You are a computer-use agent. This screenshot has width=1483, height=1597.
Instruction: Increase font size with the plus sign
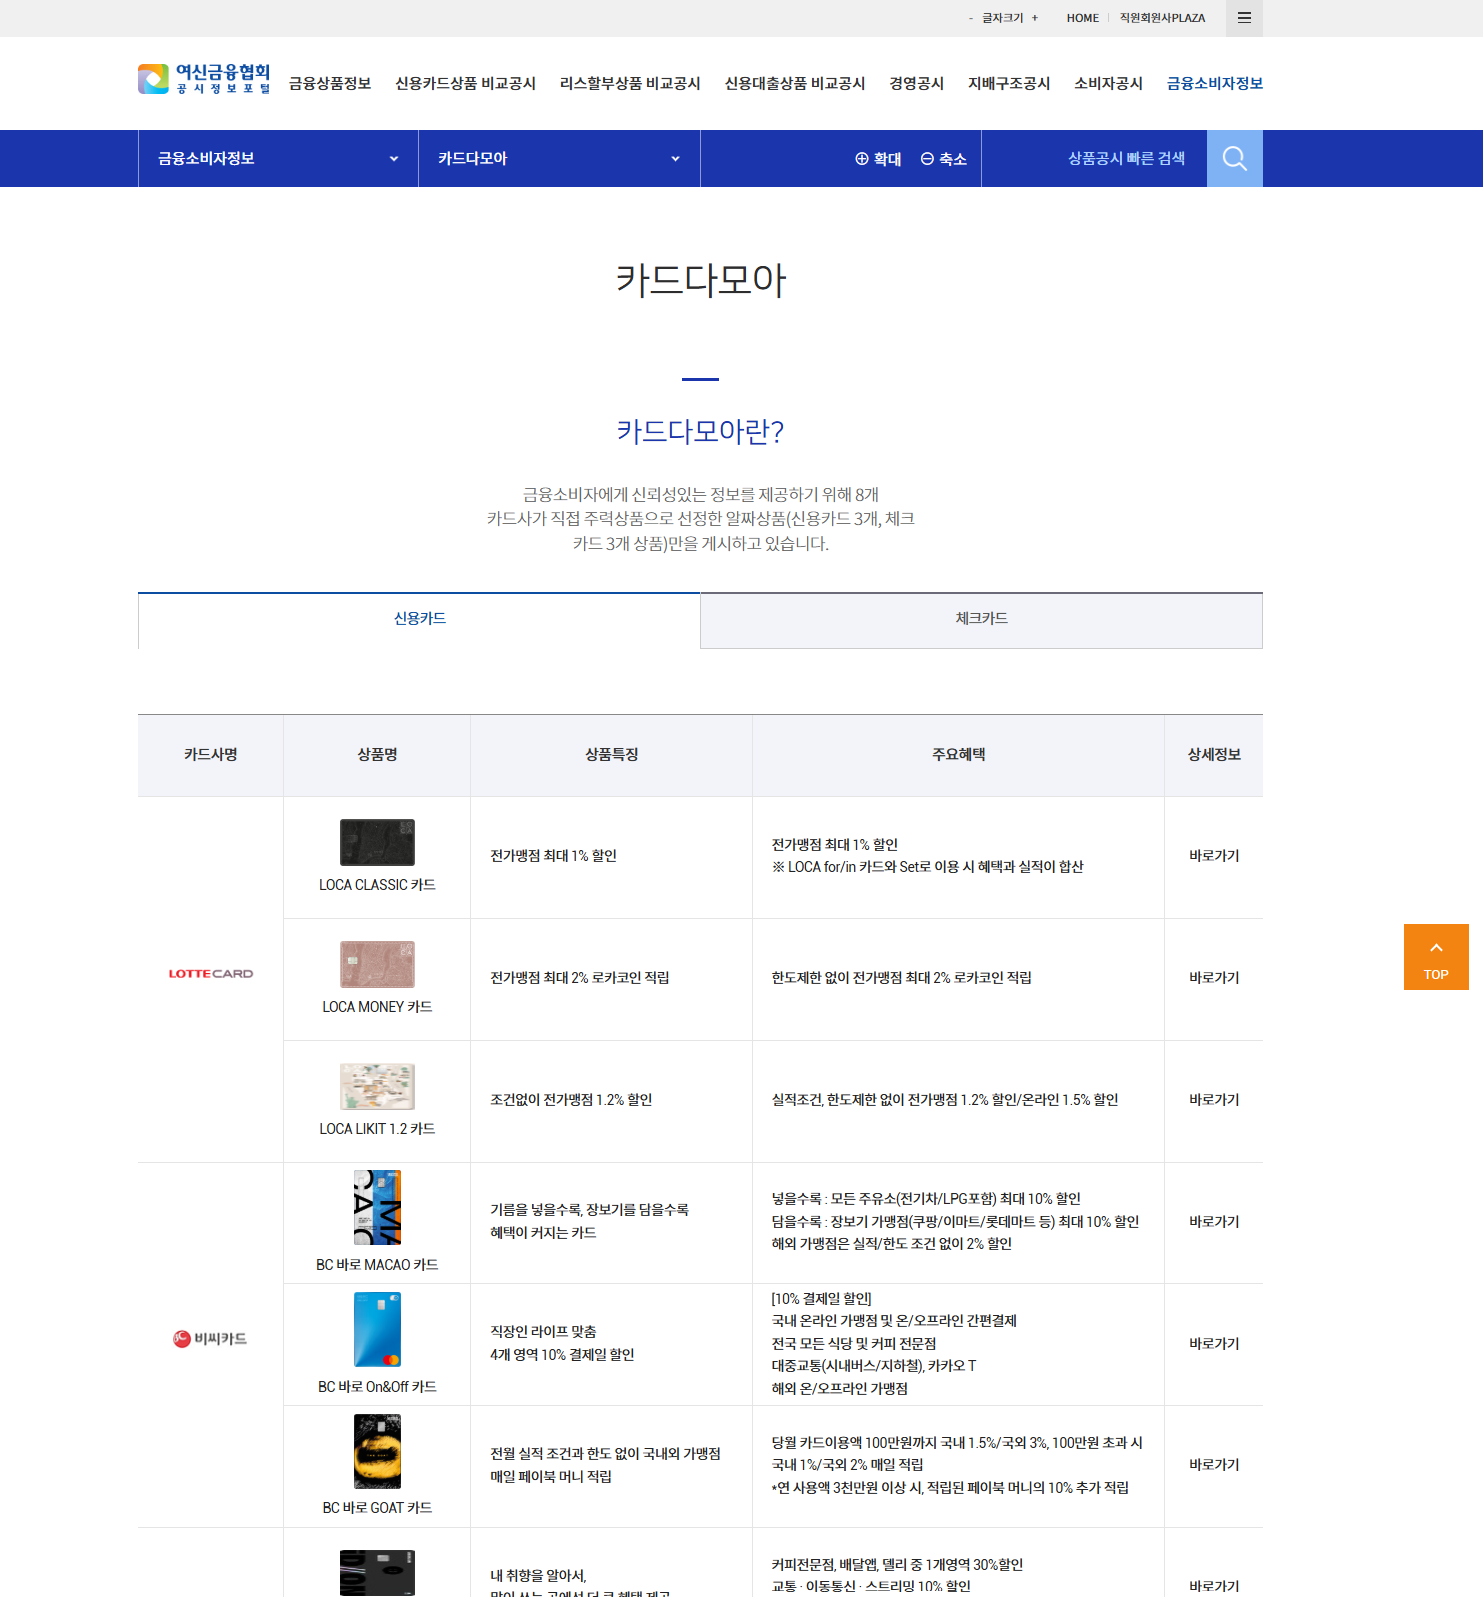(x=1035, y=18)
